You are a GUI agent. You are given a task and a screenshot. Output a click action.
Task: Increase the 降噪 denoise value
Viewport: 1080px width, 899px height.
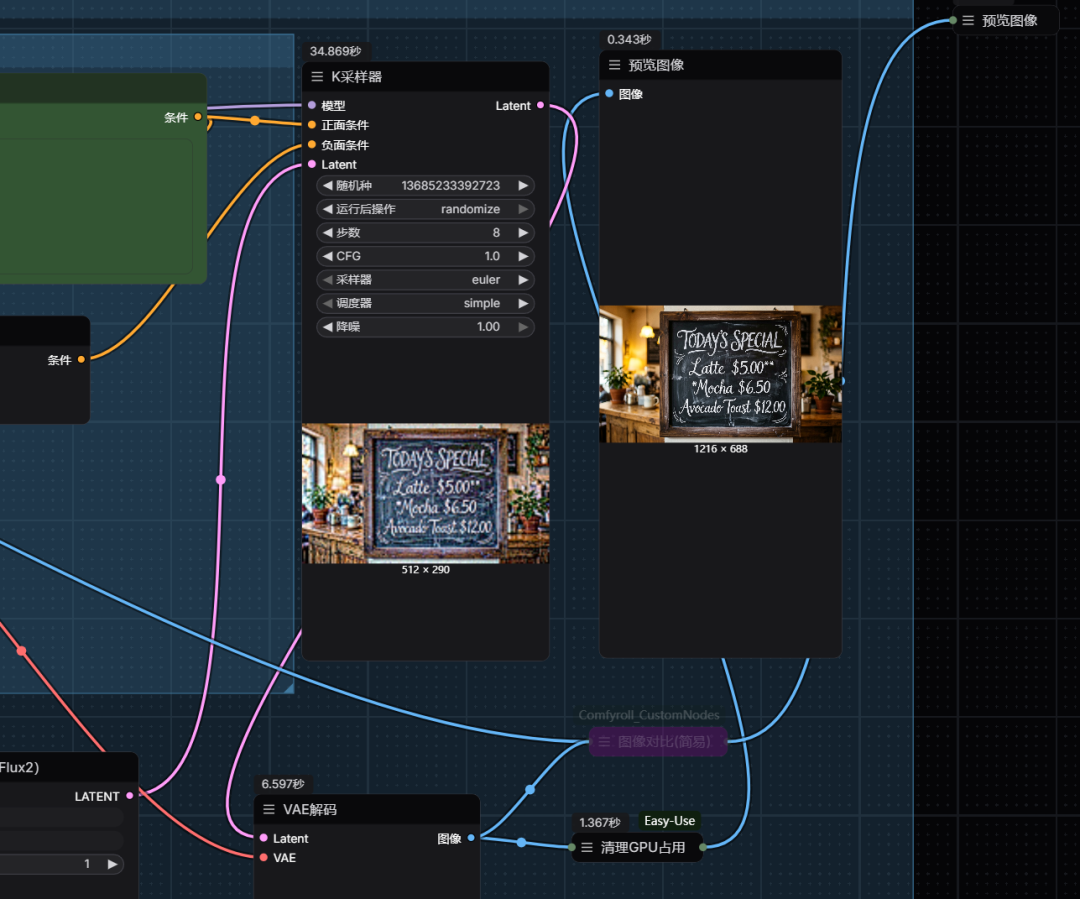[x=523, y=327]
